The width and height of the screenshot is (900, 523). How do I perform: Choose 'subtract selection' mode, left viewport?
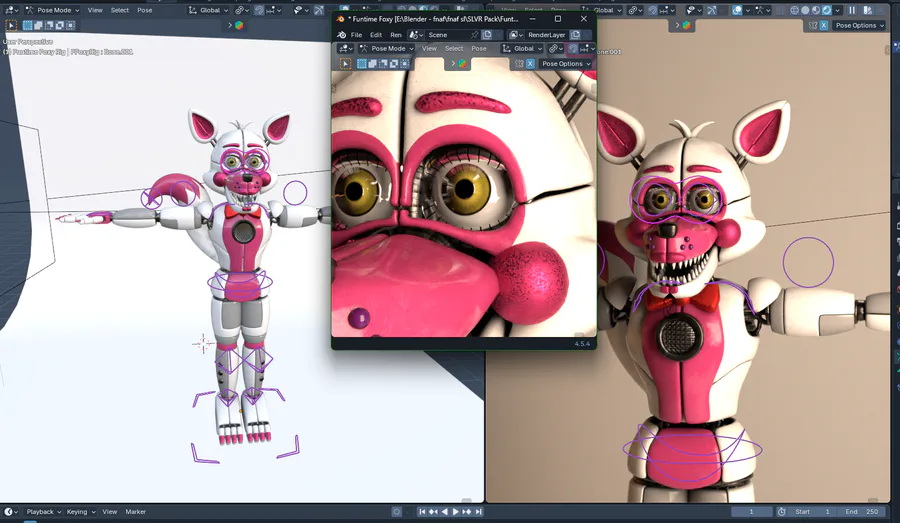49,25
